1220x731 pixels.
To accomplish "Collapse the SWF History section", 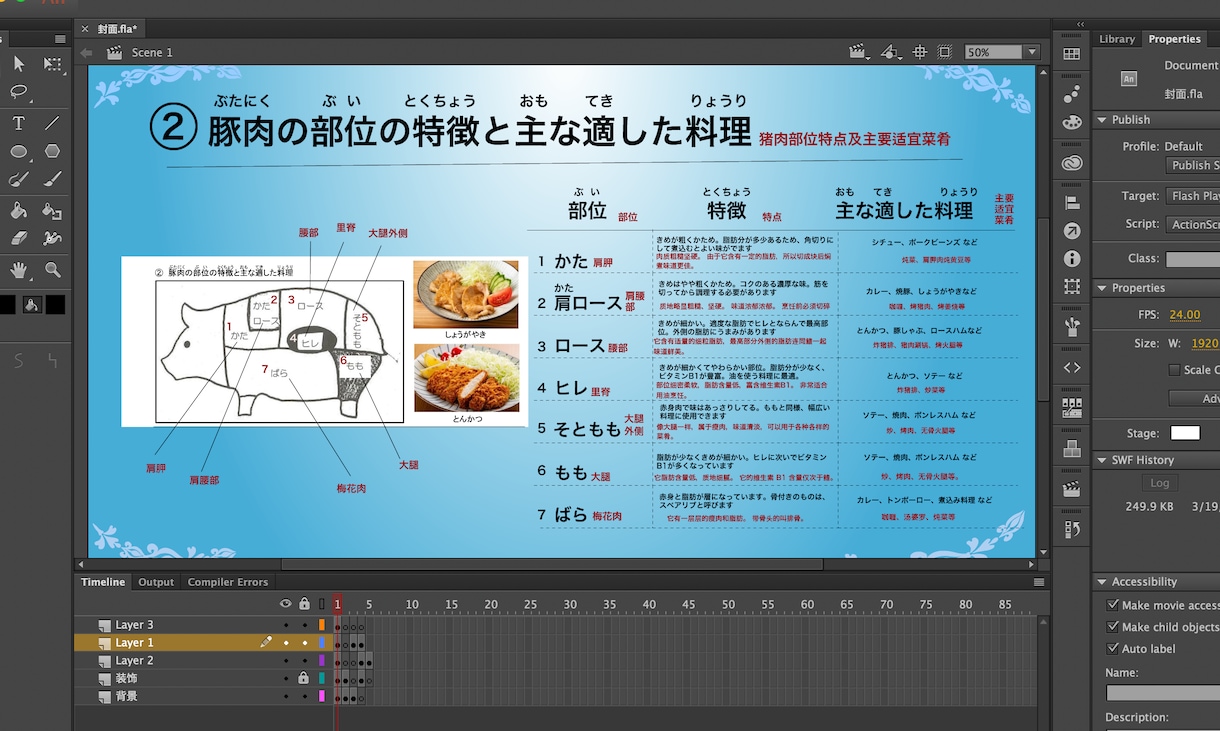I will tap(1102, 460).
